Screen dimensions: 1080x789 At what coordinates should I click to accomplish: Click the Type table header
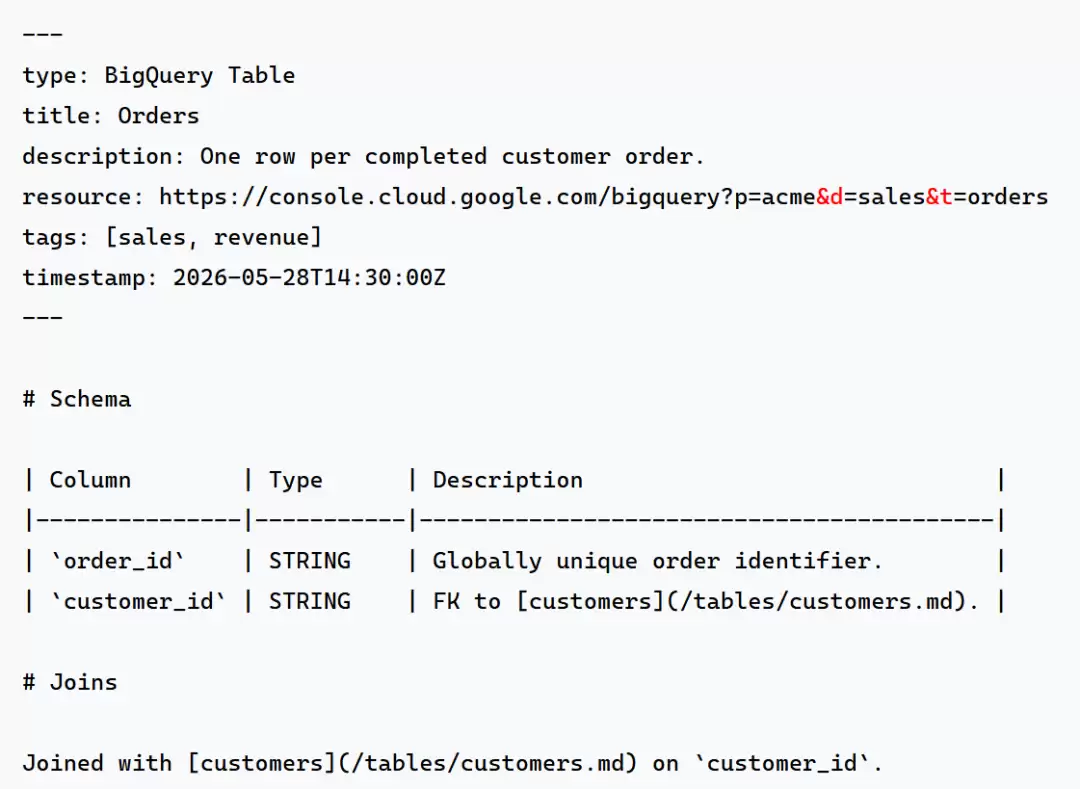tap(295, 480)
